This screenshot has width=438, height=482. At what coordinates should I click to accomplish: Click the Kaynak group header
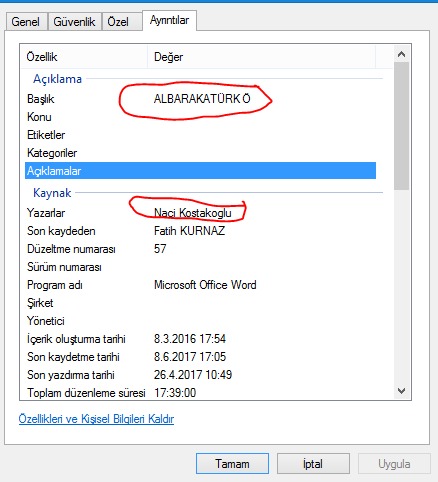pos(52,193)
